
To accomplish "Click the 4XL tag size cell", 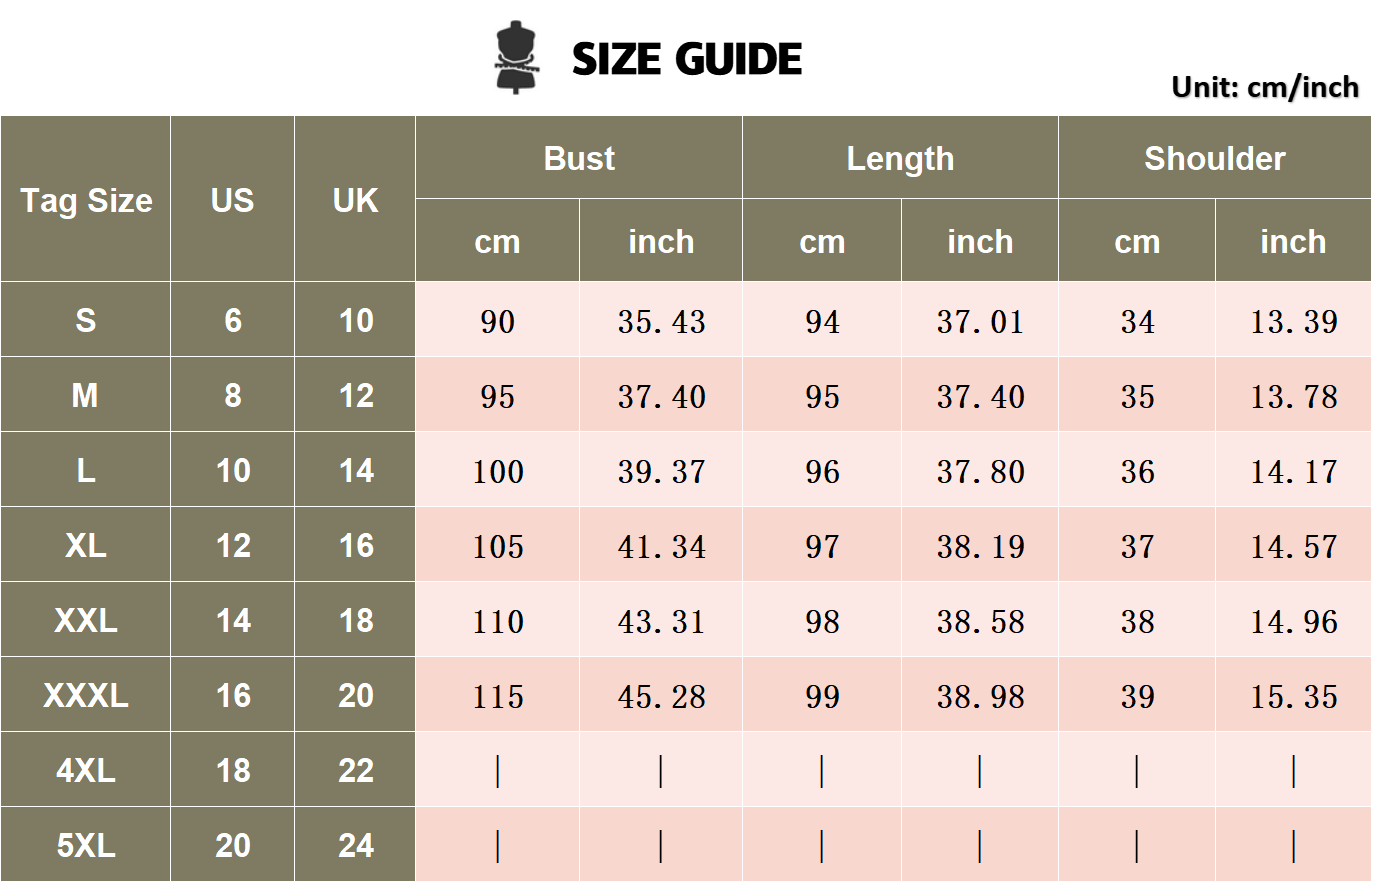I will point(86,770).
